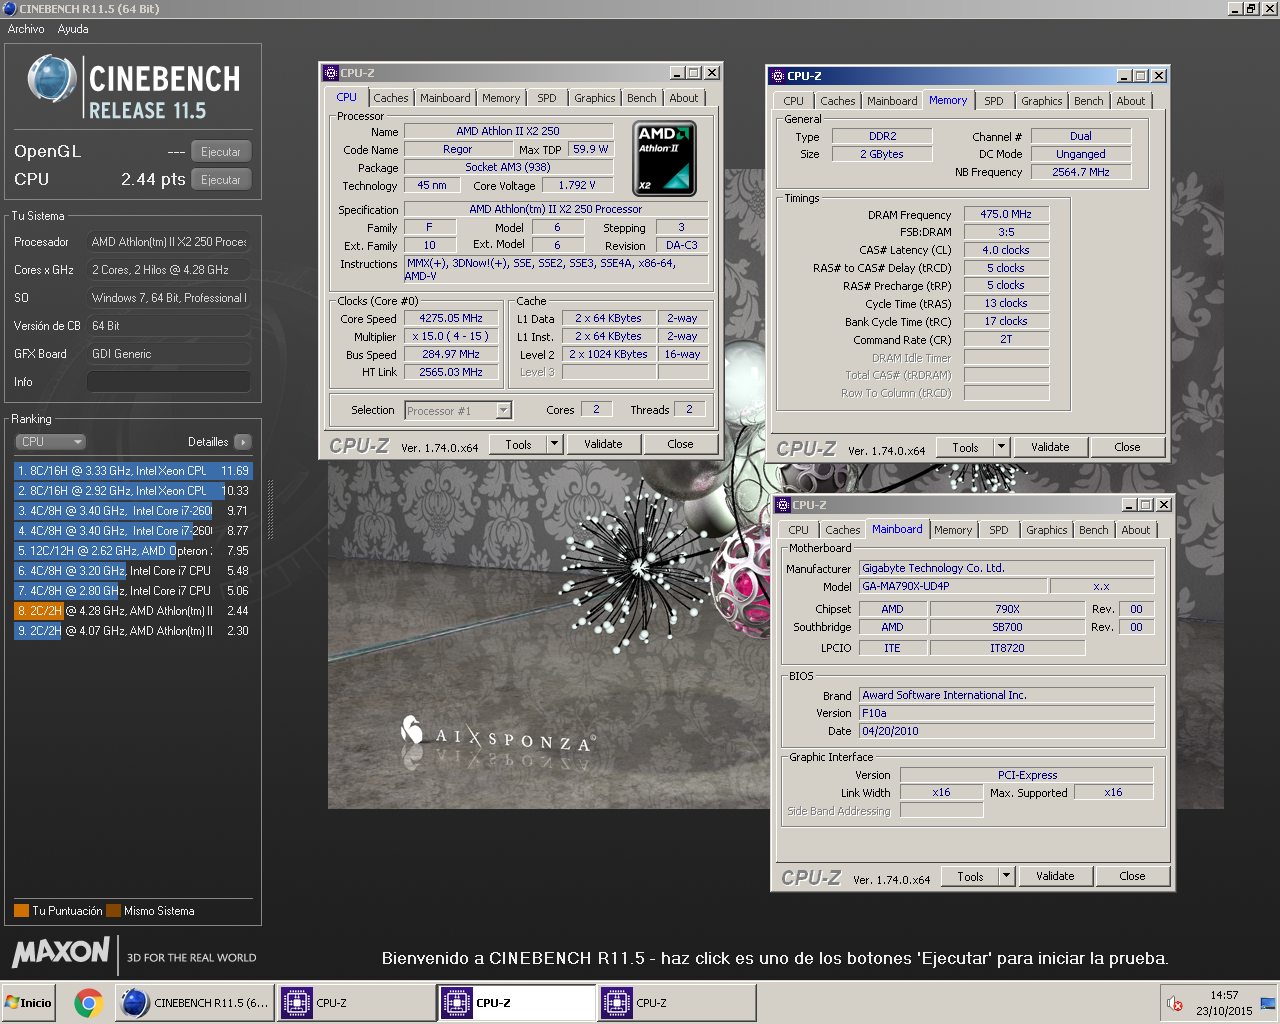Click Close in the Memory window
This screenshot has height=1024, width=1280.
(x=1127, y=448)
